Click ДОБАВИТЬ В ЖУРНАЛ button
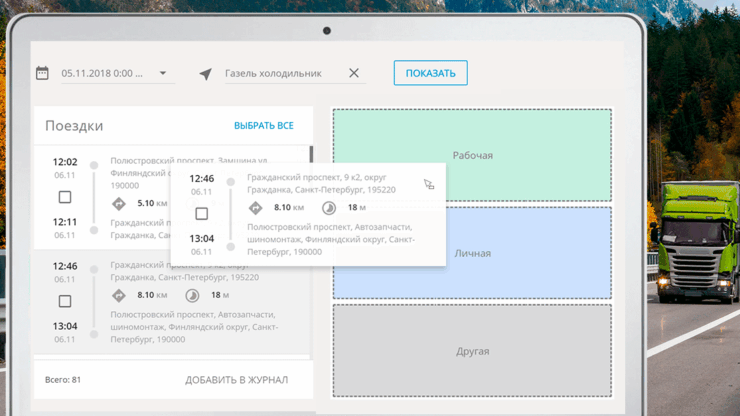 point(236,380)
